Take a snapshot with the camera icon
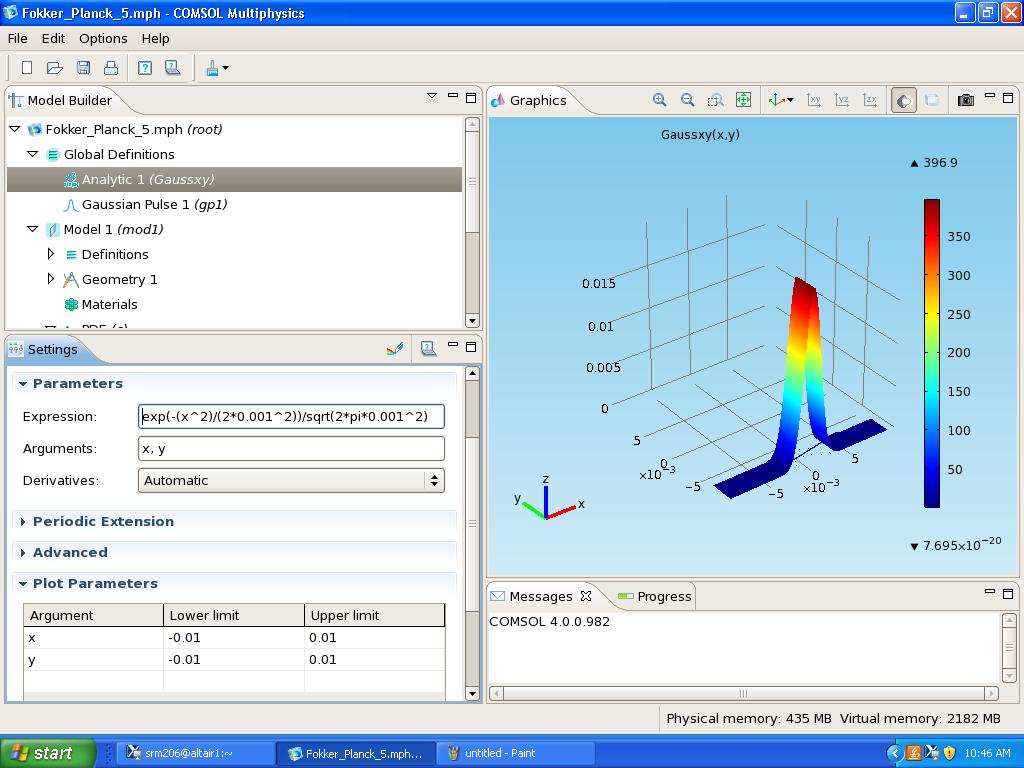1024x768 pixels. 965,100
